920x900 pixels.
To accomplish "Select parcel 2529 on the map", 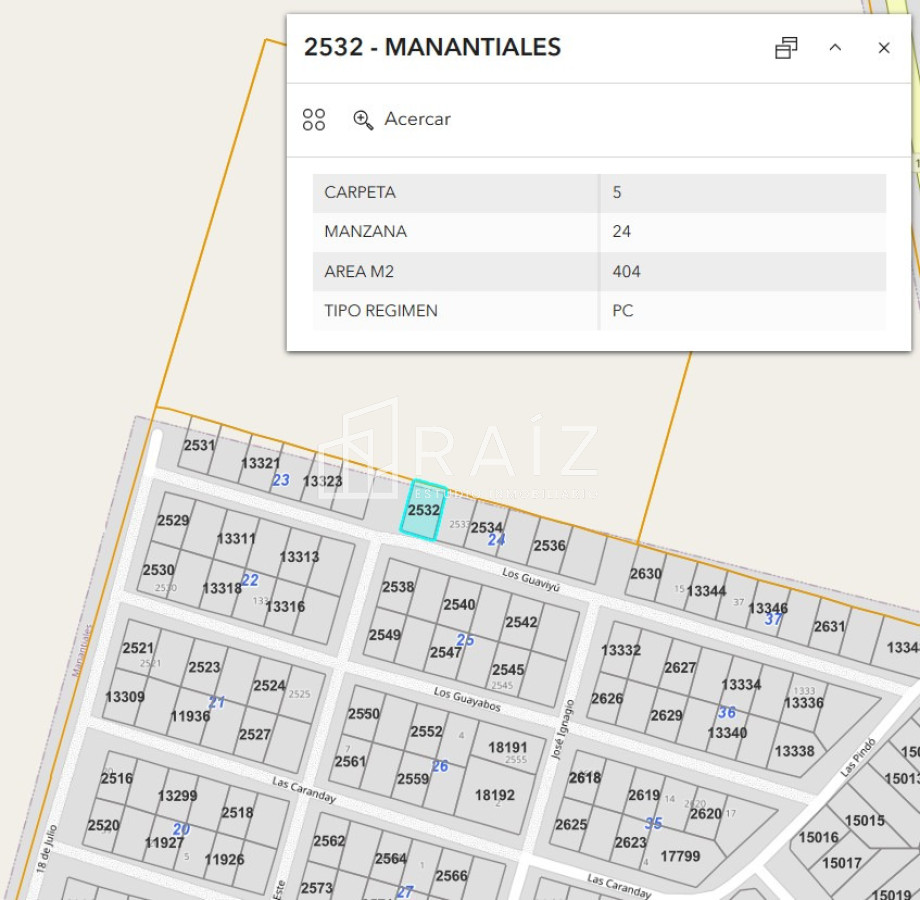I will [x=173, y=520].
